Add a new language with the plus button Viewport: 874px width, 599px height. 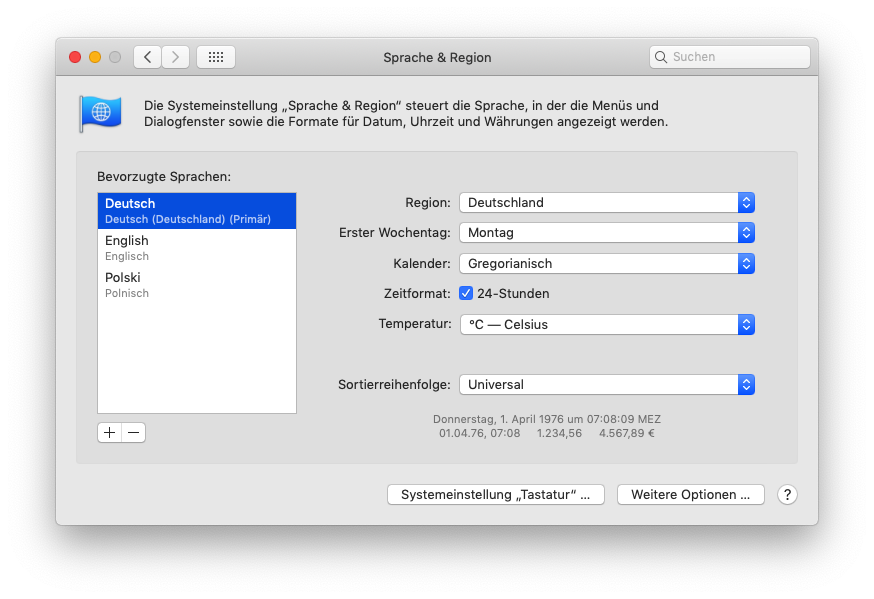tap(109, 432)
